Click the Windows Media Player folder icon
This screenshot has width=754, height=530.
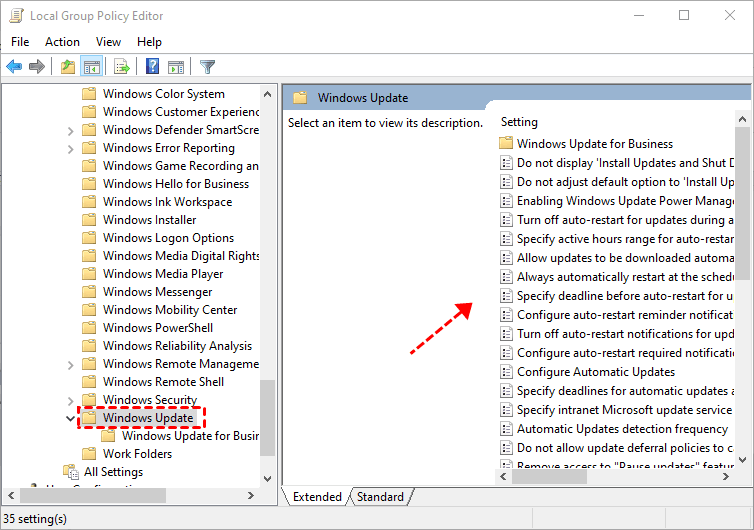(x=89, y=274)
